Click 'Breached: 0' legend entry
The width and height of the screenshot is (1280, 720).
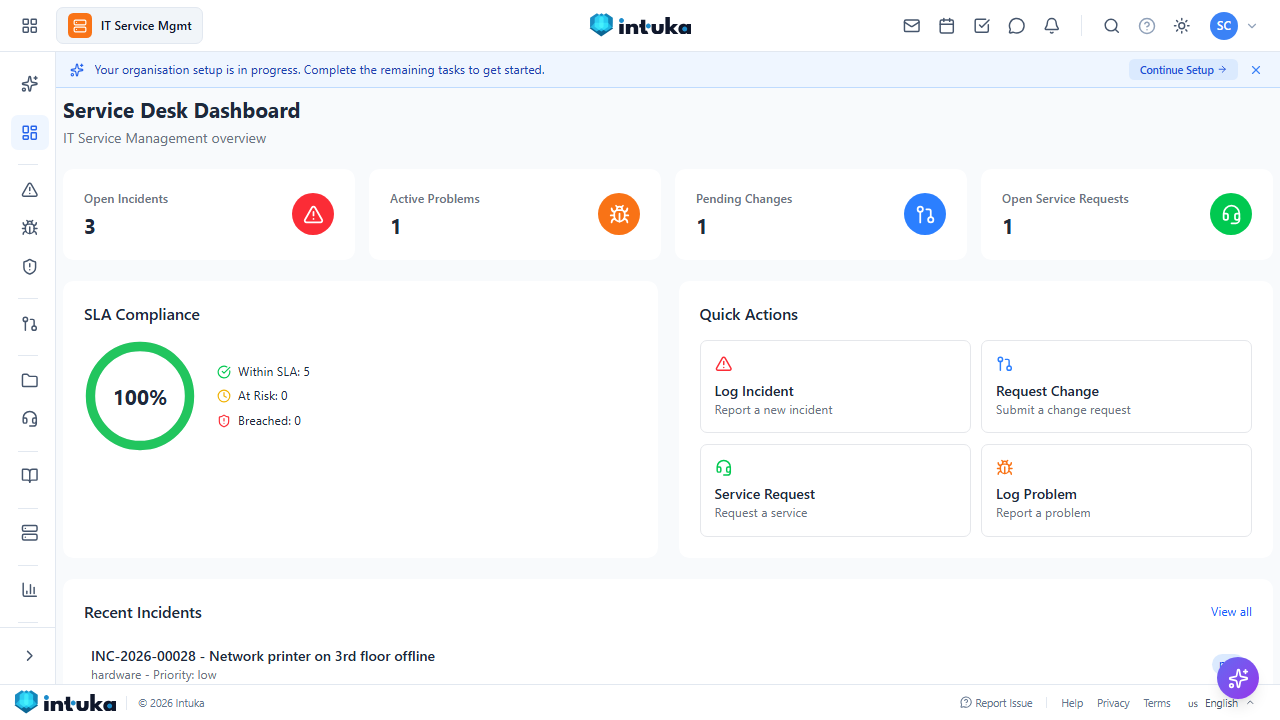pyautogui.click(x=259, y=421)
